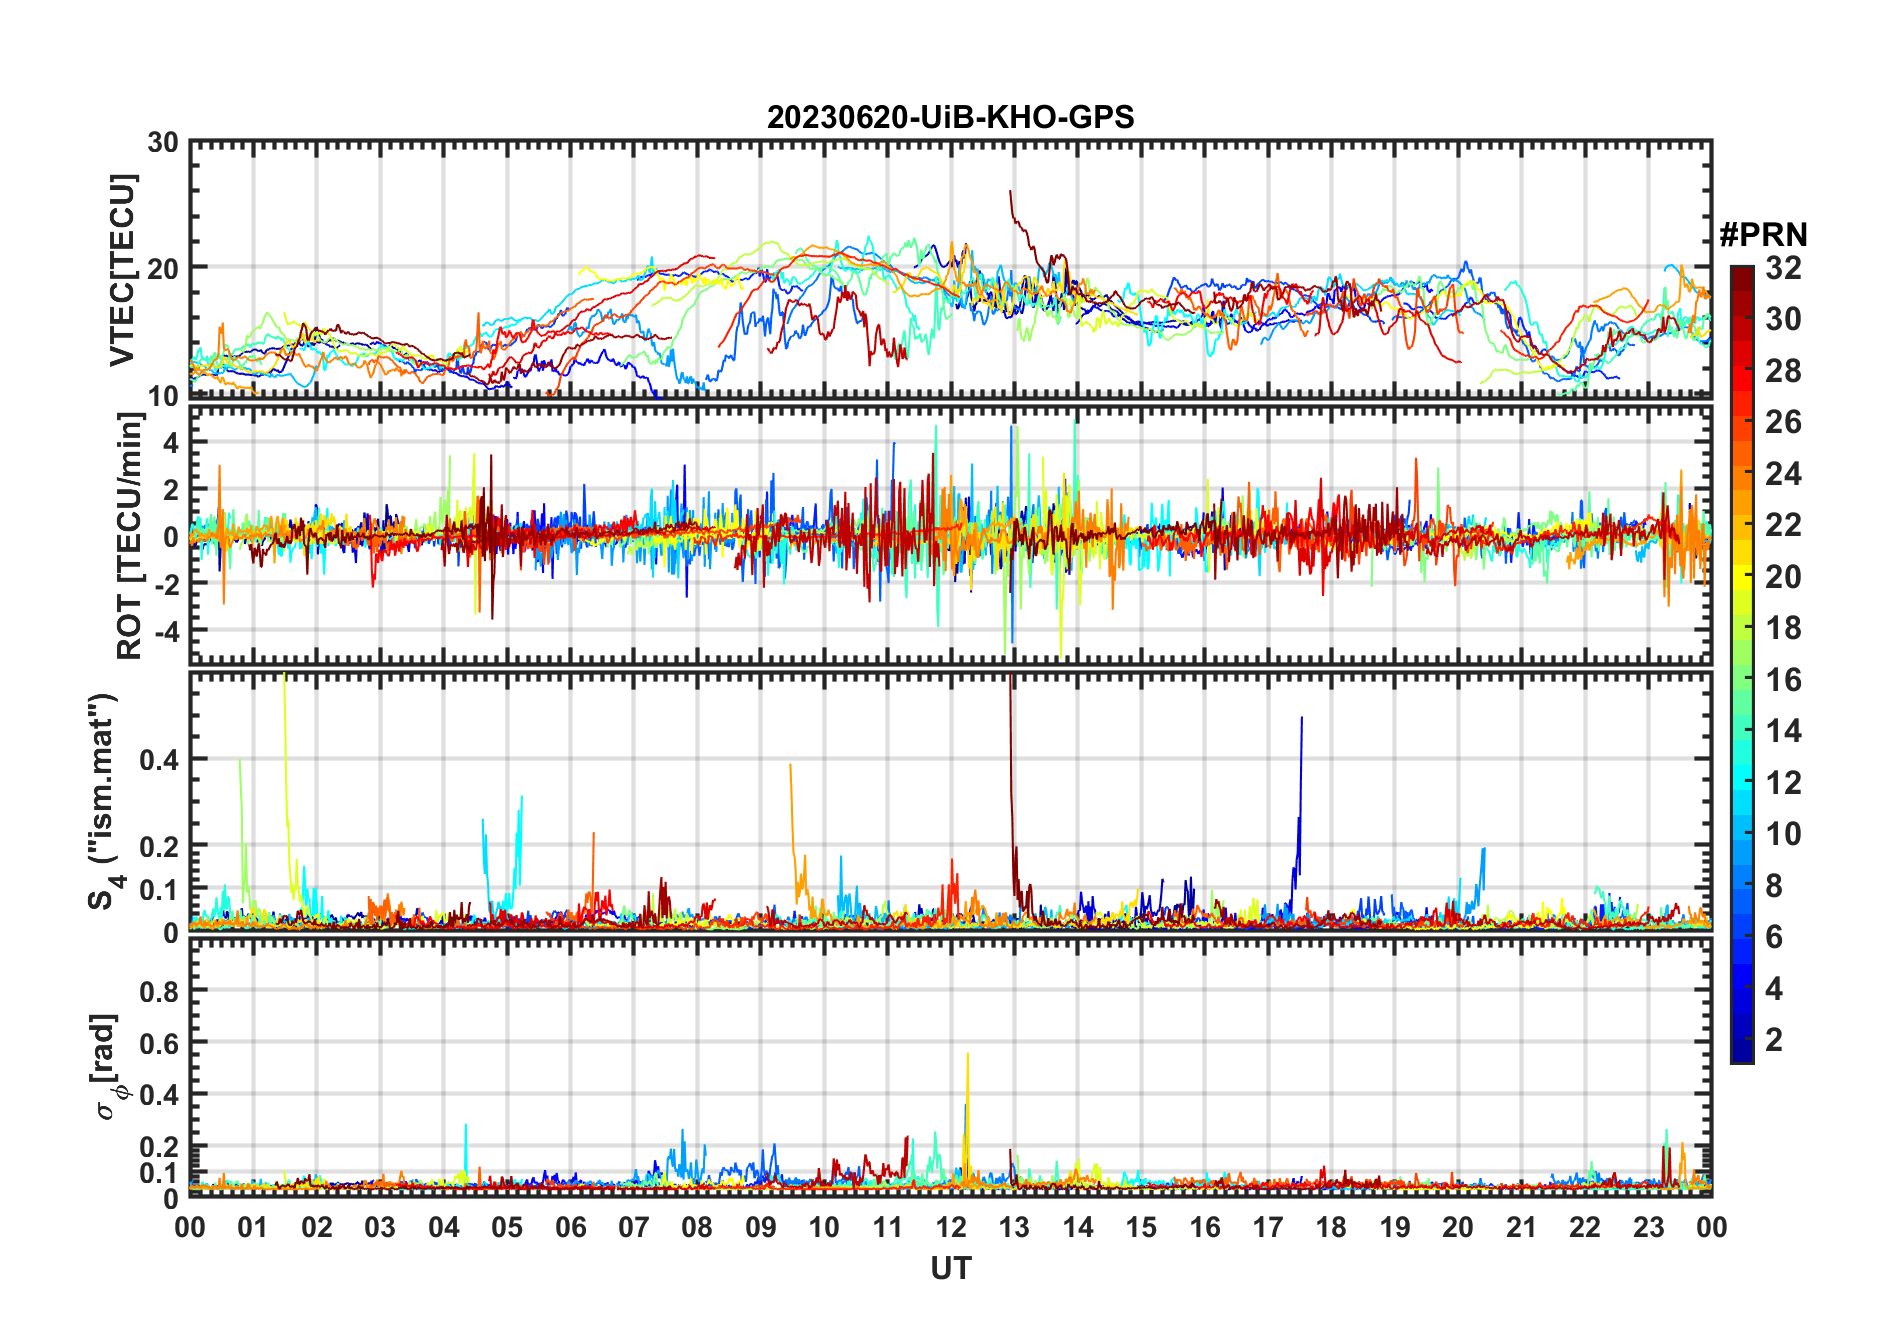The width and height of the screenshot is (1902, 1330).
Task: Click the UT hour tick "21"
Action: [1522, 1227]
